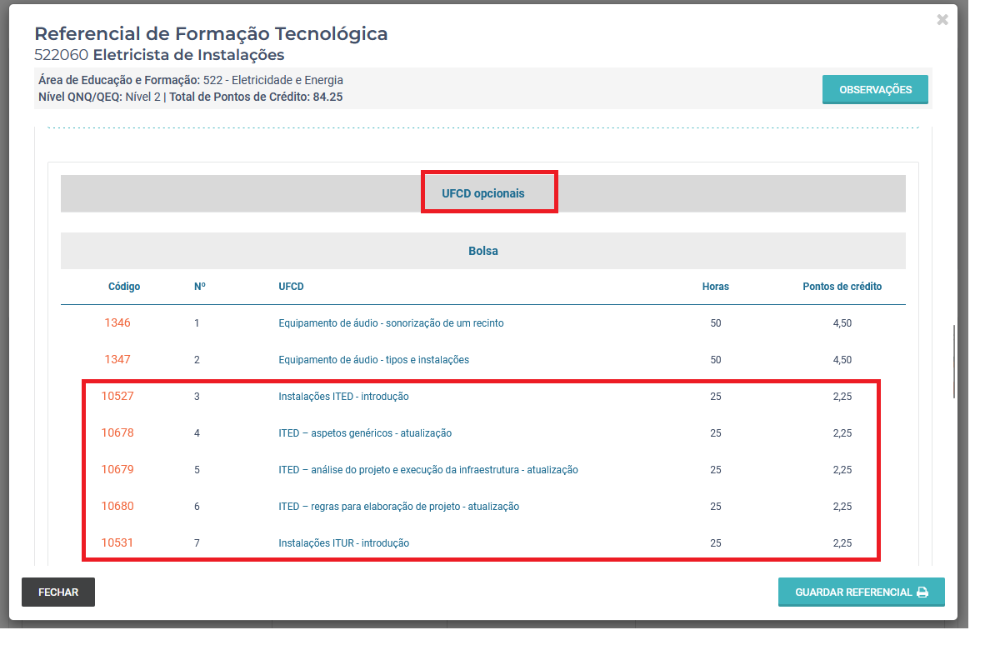Screen dimensions: 1000x665
Task: Click the printer icon on Guardar Referencial
Action: 923,592
